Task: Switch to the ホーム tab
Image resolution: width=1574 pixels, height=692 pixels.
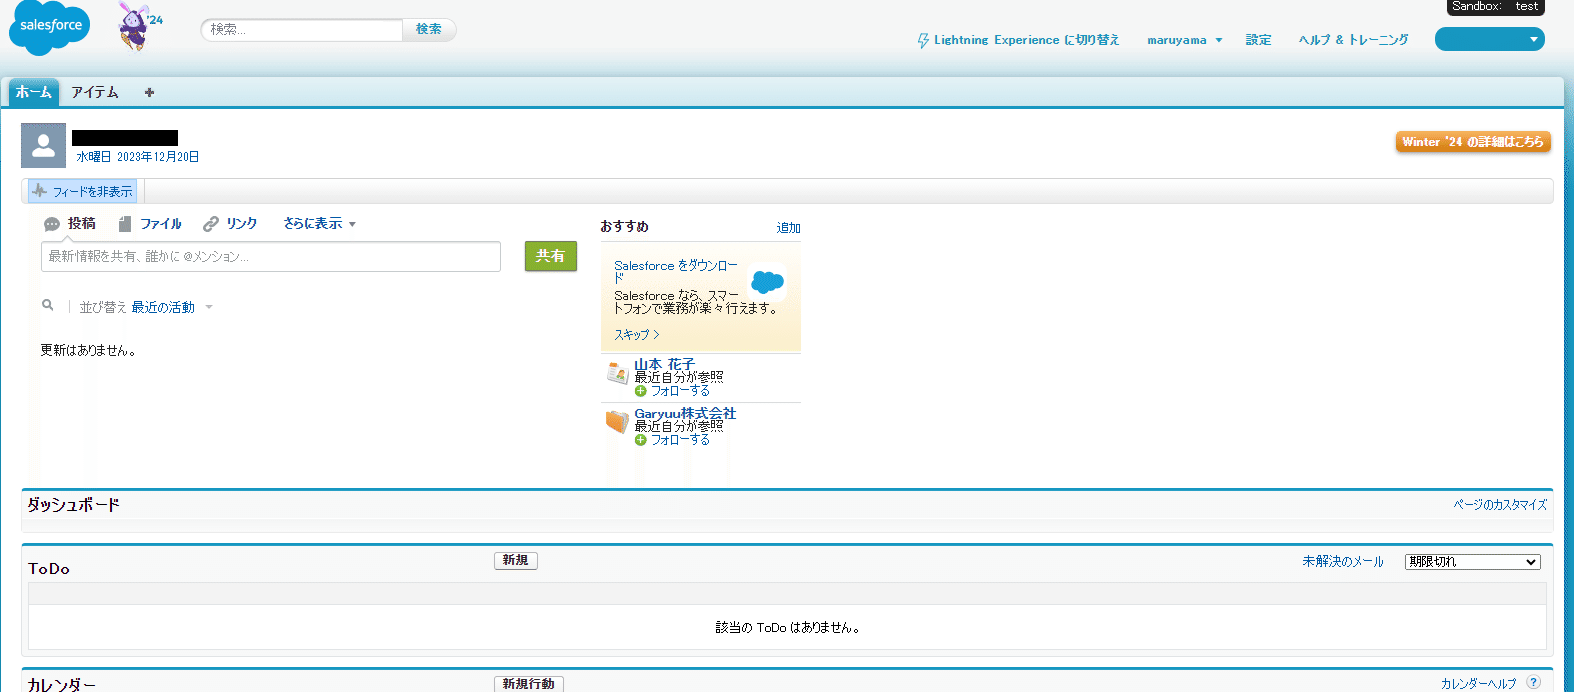Action: [34, 92]
